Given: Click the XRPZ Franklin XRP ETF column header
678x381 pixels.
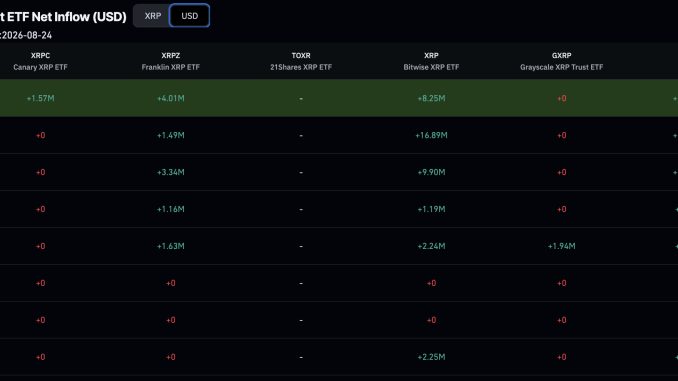Looking at the screenshot, I should 171,61.
